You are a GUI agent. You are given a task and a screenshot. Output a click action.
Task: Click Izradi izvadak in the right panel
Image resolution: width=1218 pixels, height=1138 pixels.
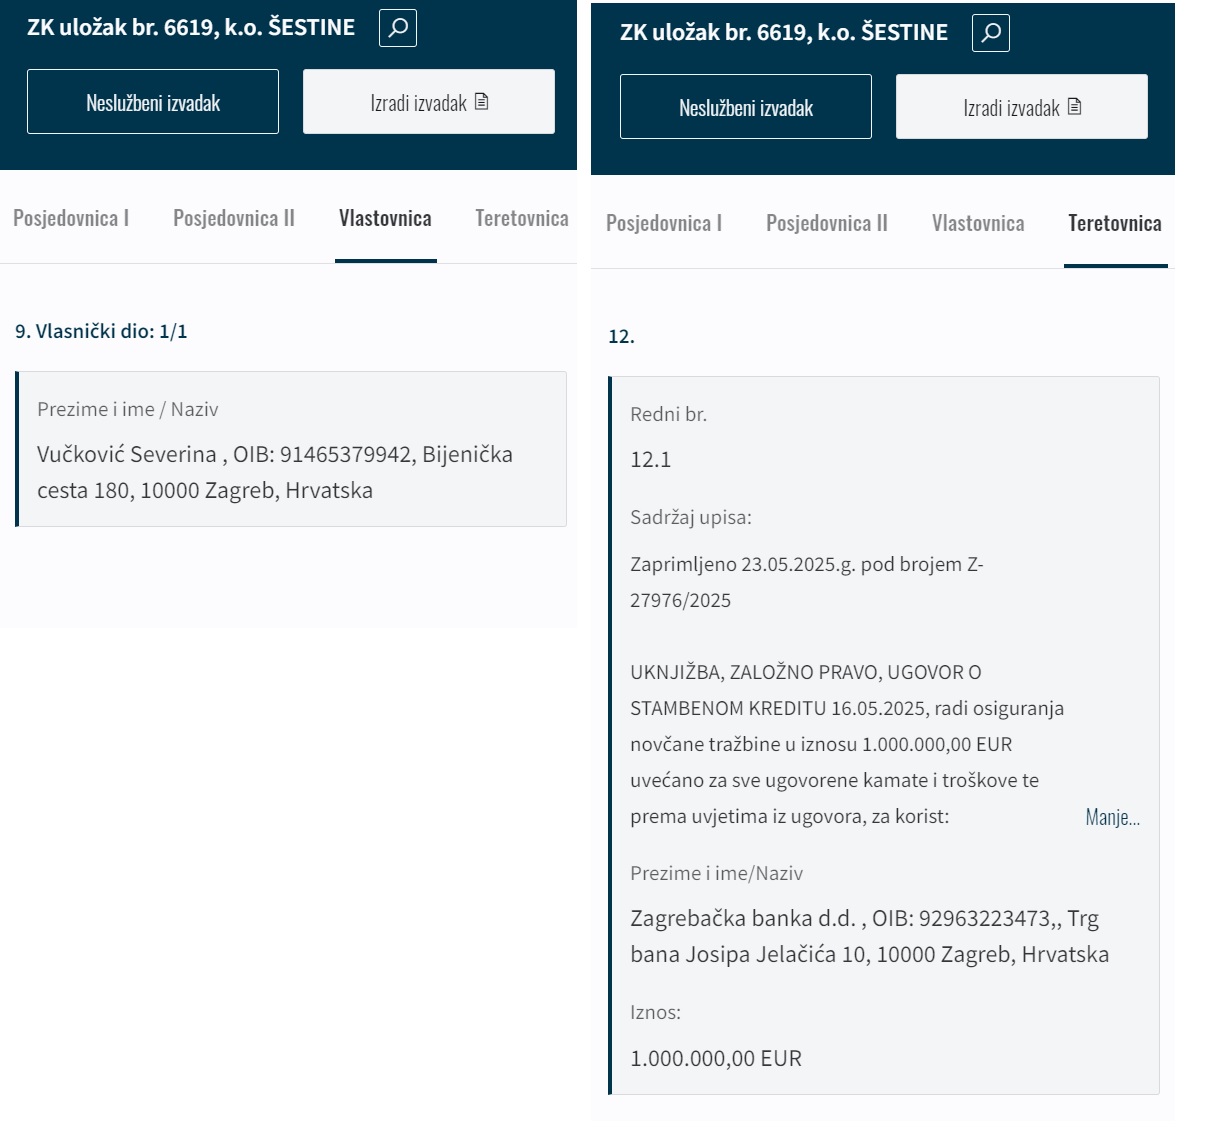(1022, 107)
